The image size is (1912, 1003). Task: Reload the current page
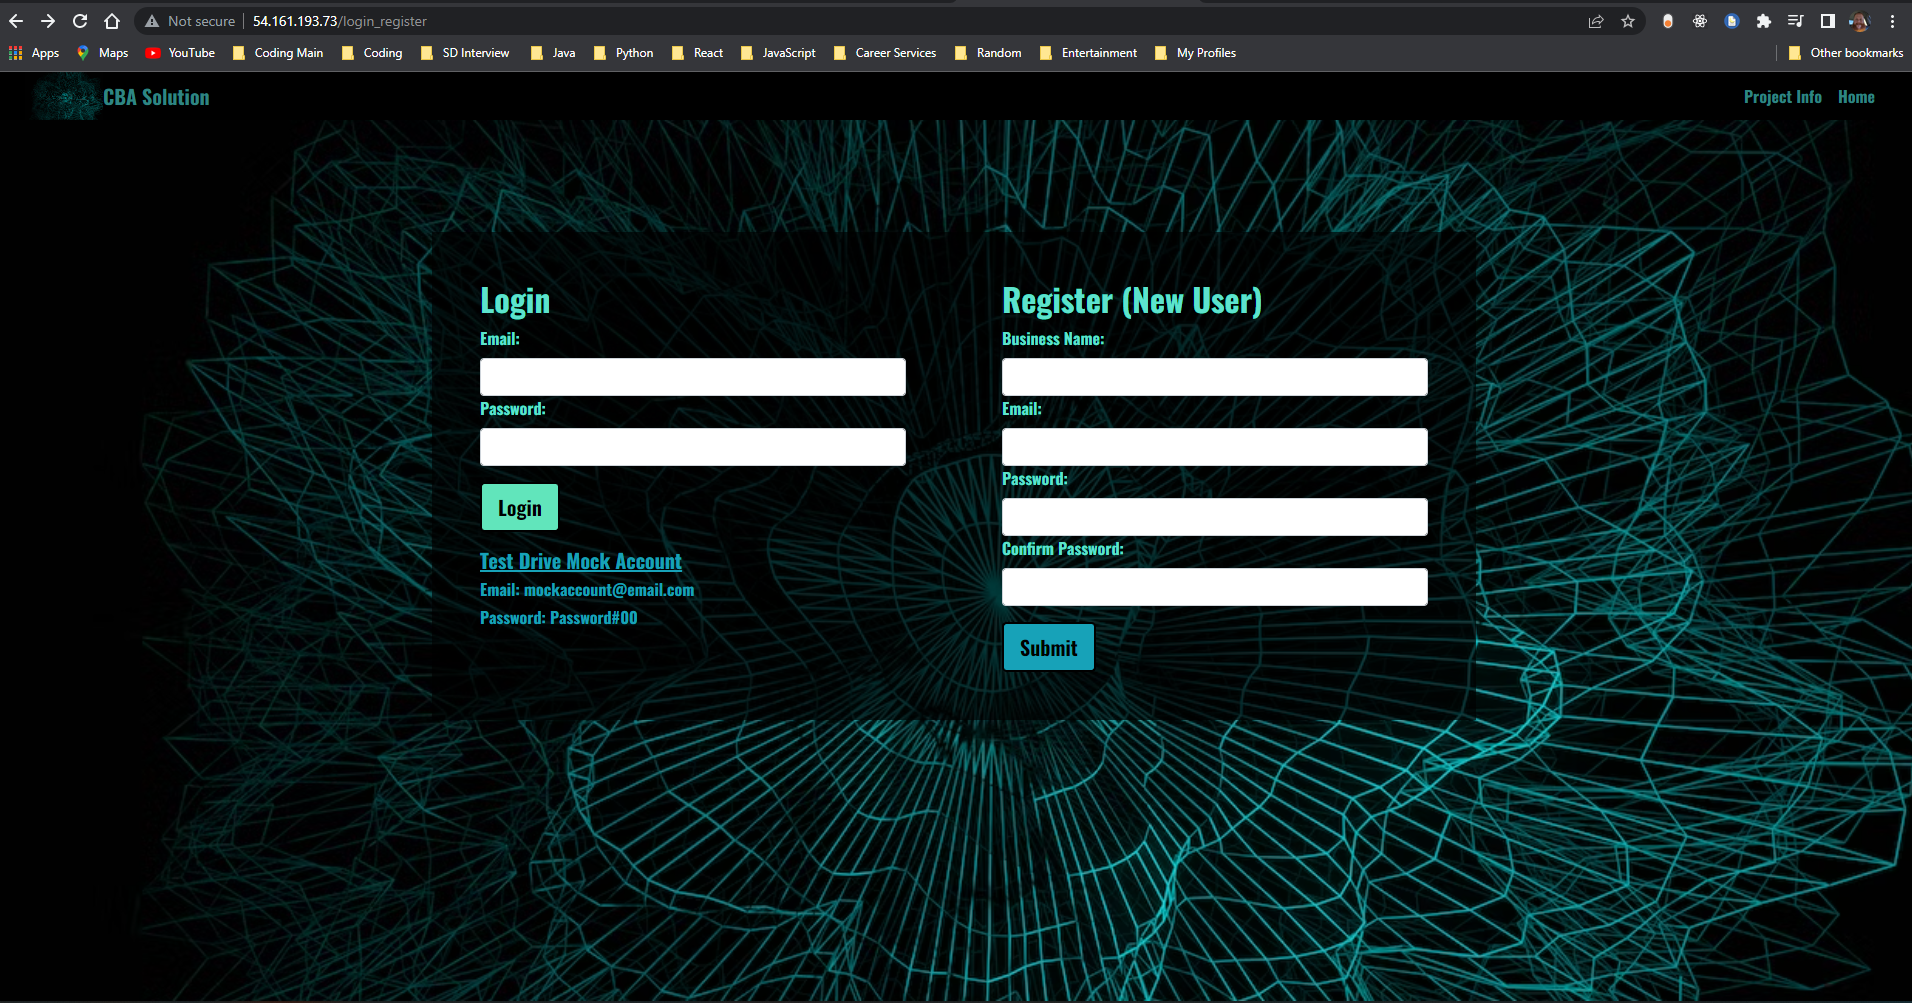click(x=80, y=21)
